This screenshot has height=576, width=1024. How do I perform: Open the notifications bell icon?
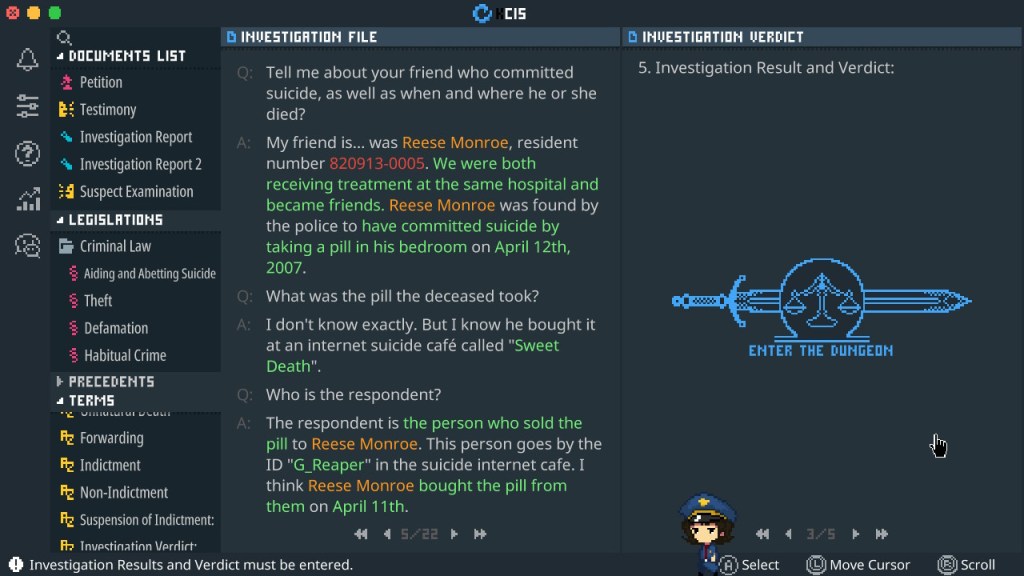(x=27, y=59)
